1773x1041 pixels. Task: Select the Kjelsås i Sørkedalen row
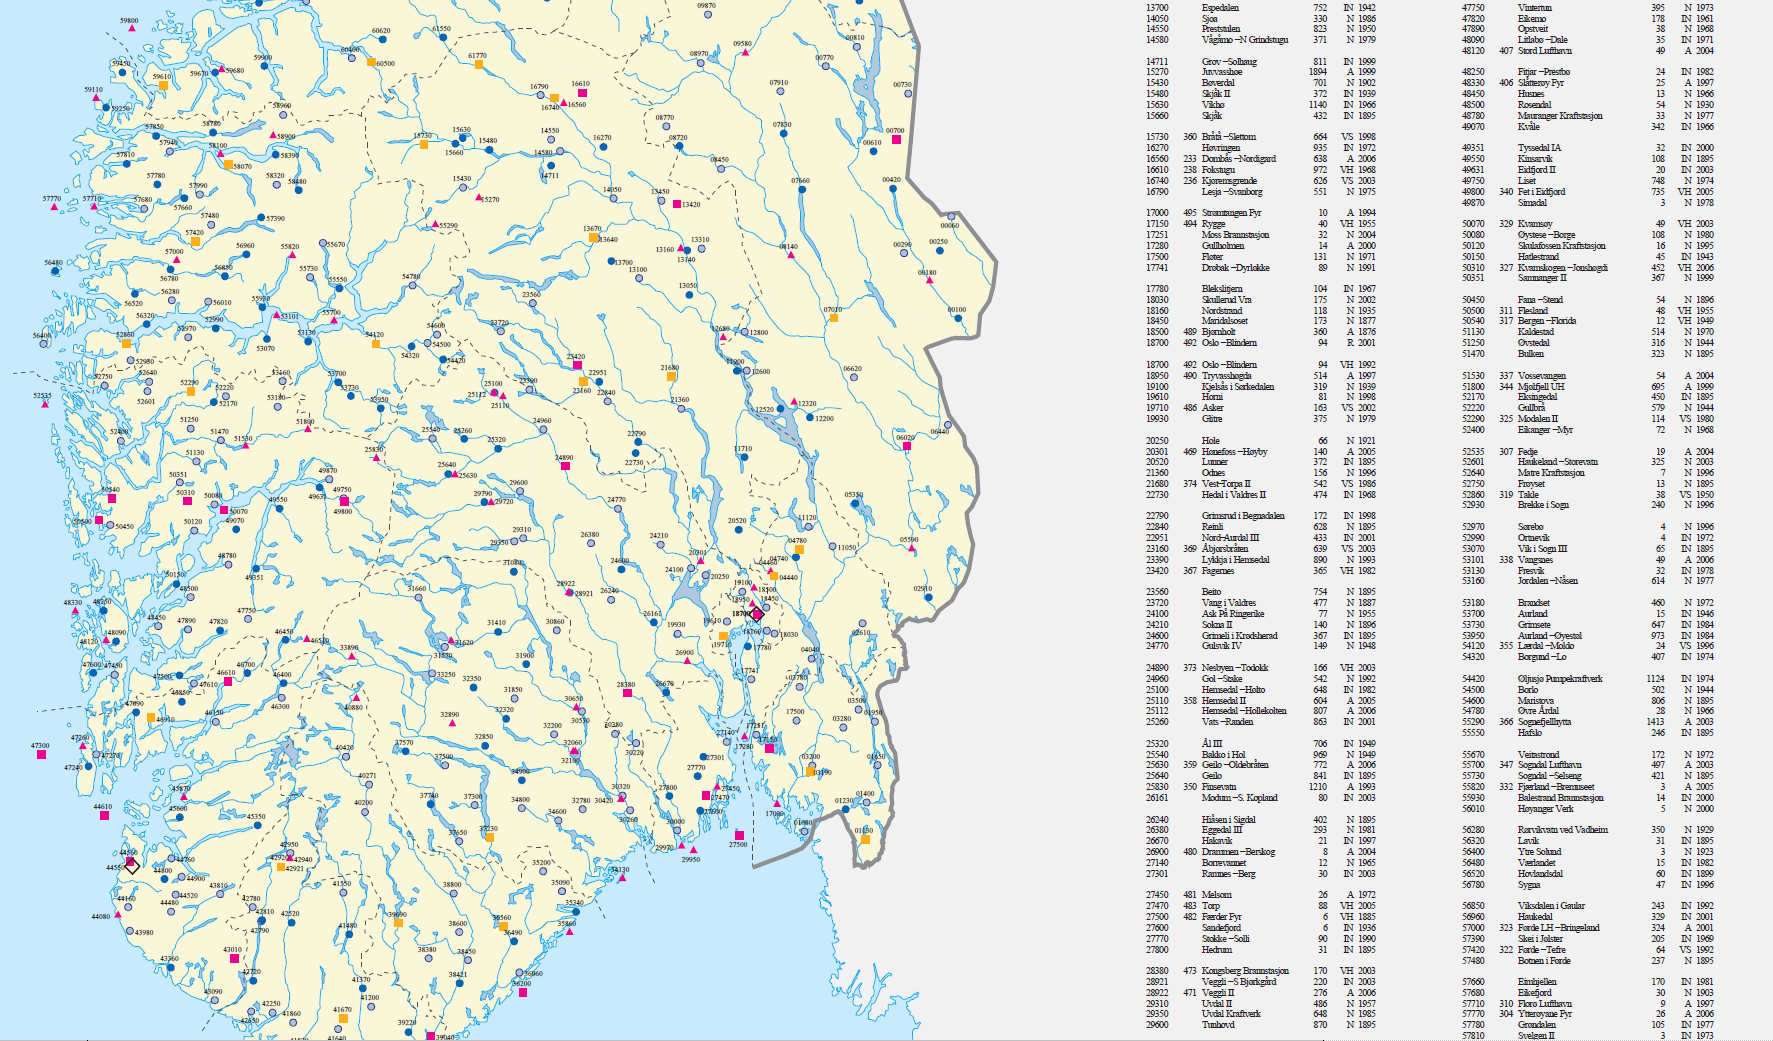click(1261, 387)
